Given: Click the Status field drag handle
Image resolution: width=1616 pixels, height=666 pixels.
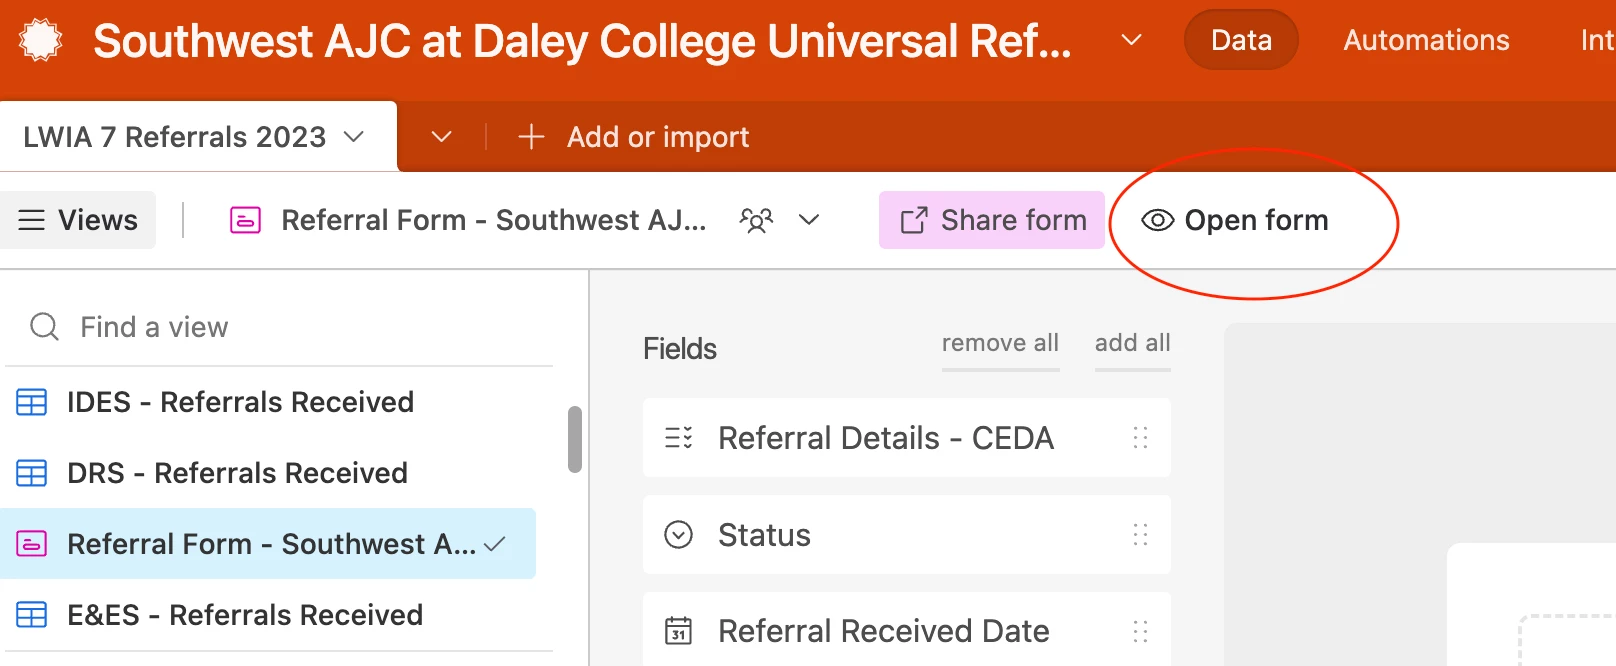Looking at the screenshot, I should click(1140, 535).
